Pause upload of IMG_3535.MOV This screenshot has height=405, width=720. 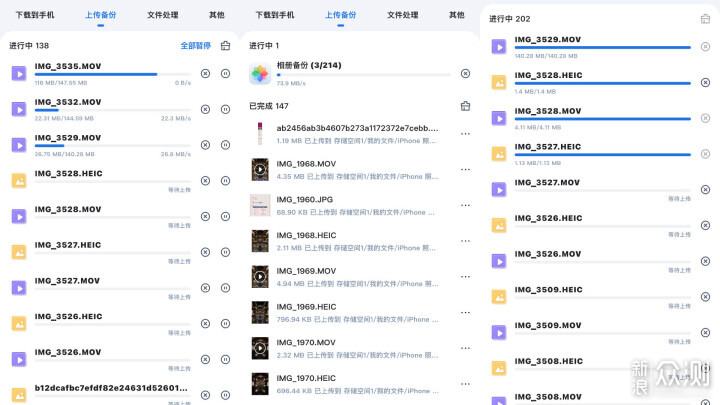pyautogui.click(x=225, y=73)
